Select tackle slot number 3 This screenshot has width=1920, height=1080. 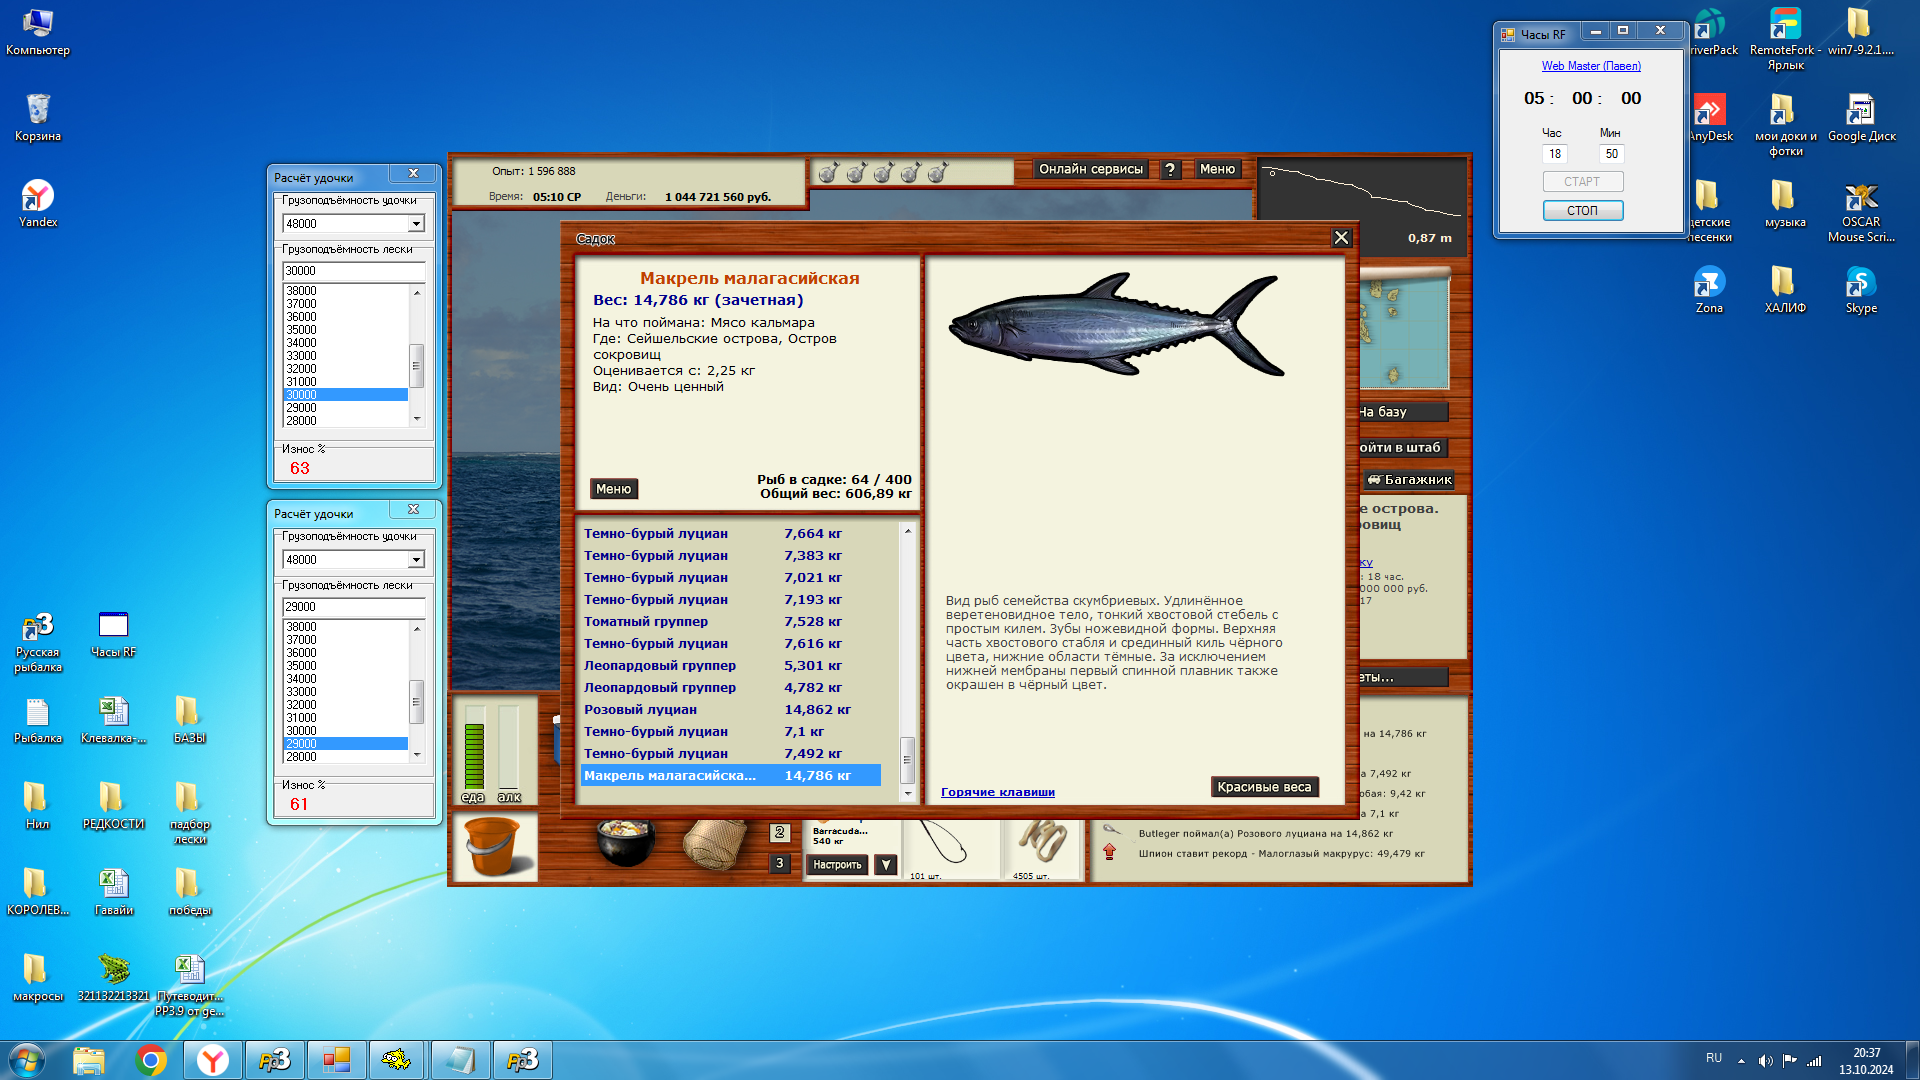point(780,863)
